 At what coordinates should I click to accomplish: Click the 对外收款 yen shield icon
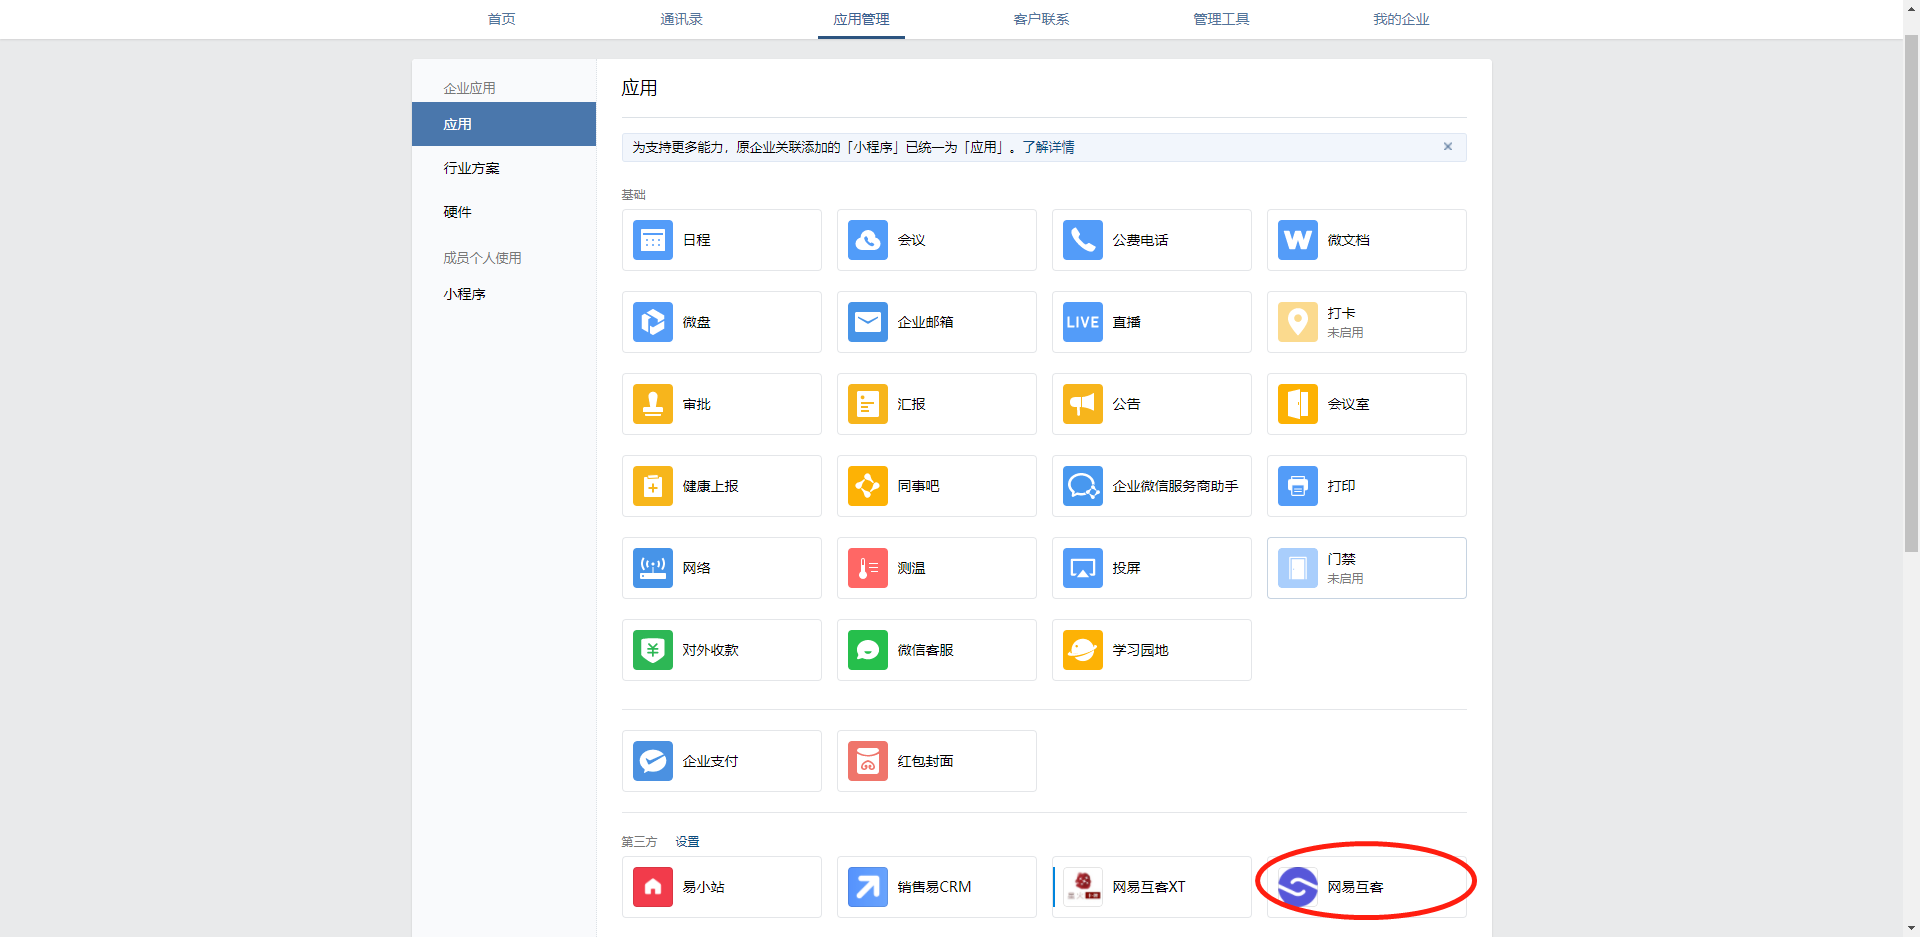[652, 650]
